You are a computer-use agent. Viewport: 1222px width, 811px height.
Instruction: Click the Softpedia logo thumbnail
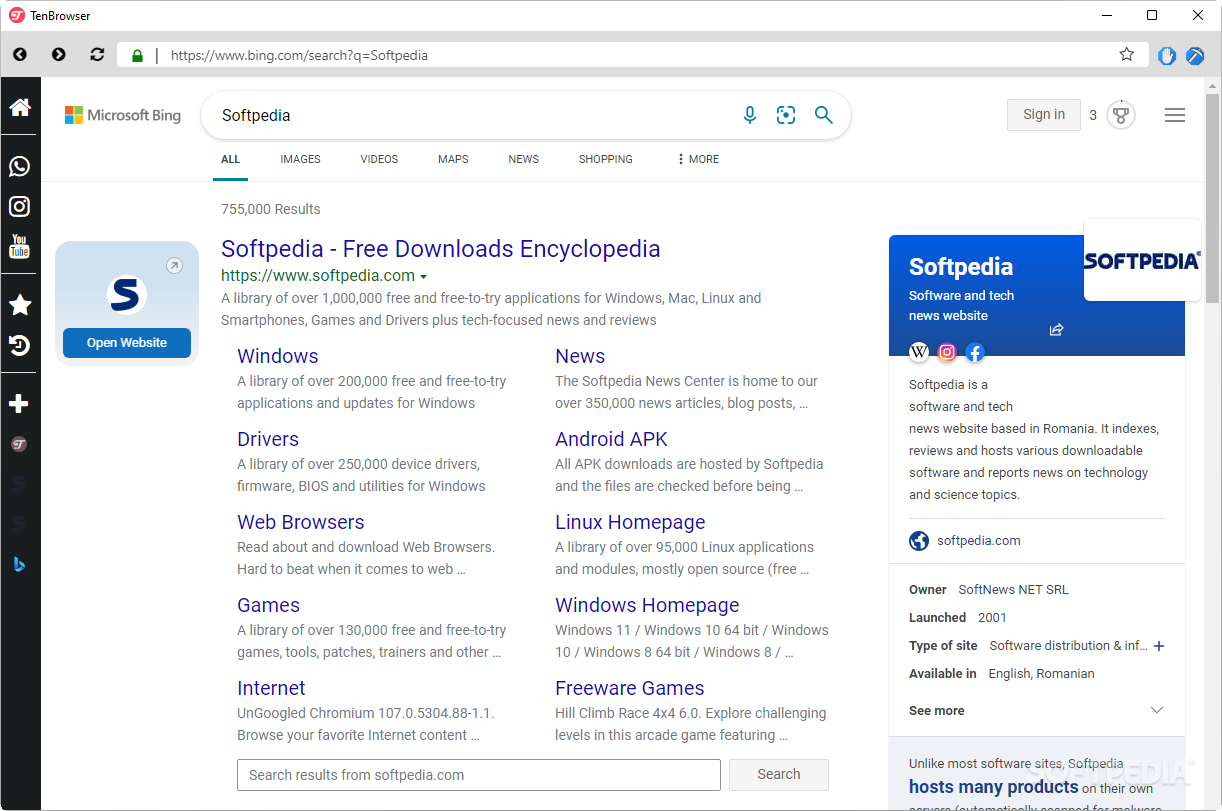pos(1142,260)
